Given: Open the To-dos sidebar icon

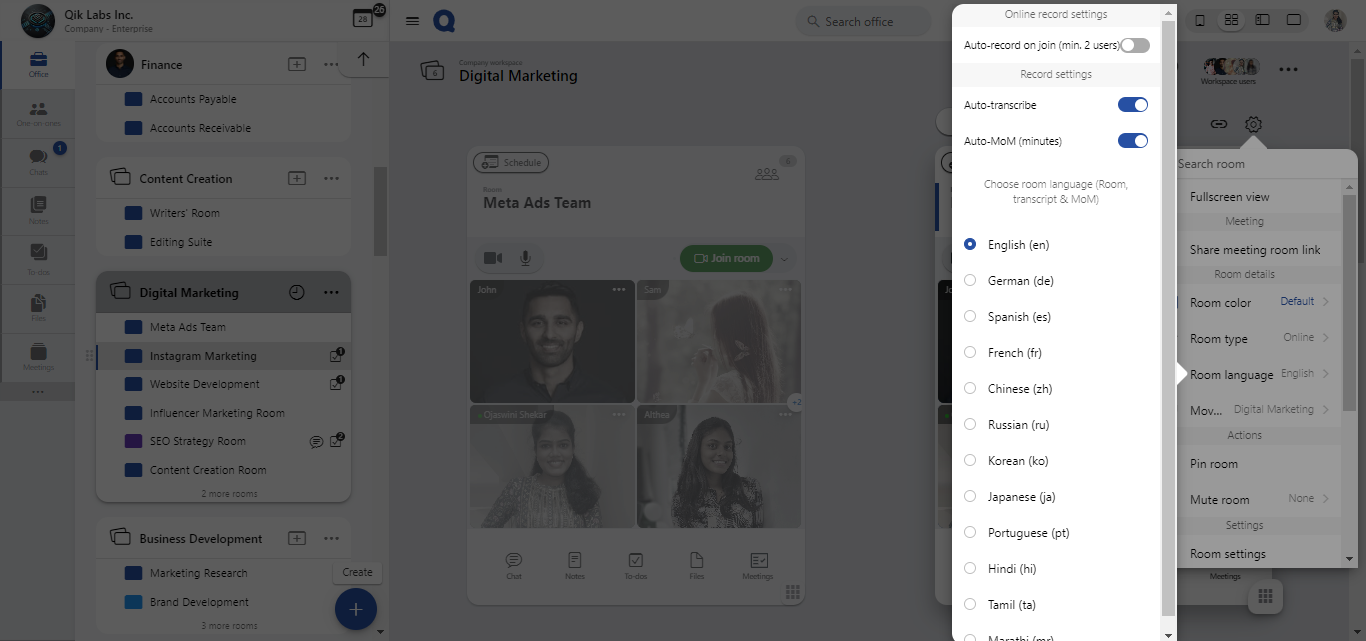Looking at the screenshot, I should (x=38, y=256).
